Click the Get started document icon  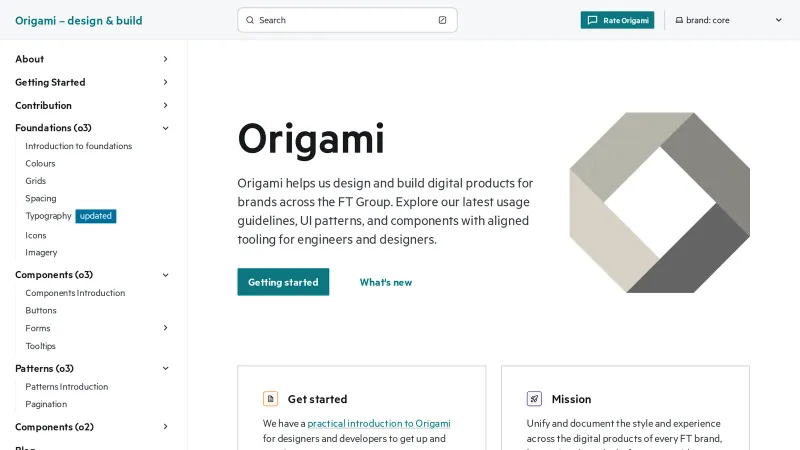coord(270,399)
